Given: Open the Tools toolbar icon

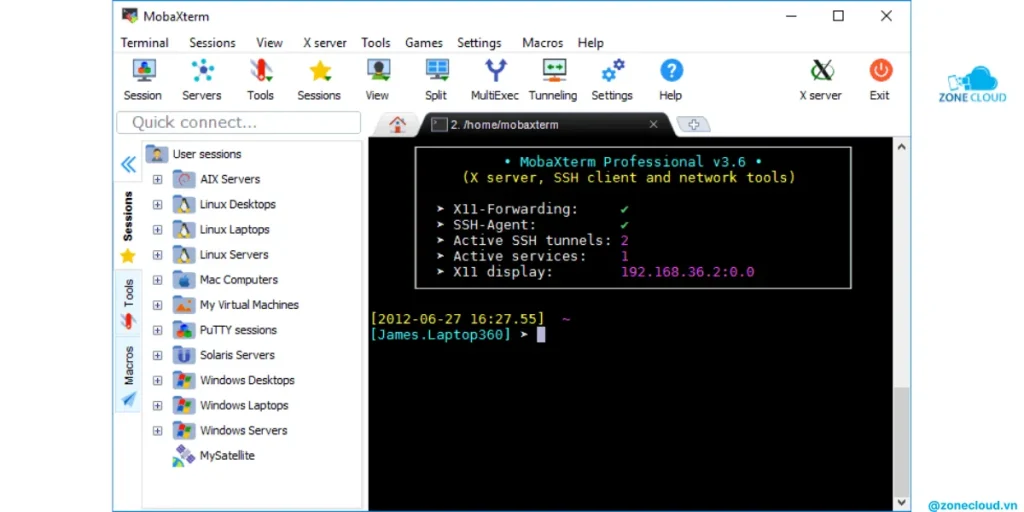Looking at the screenshot, I should [x=260, y=71].
